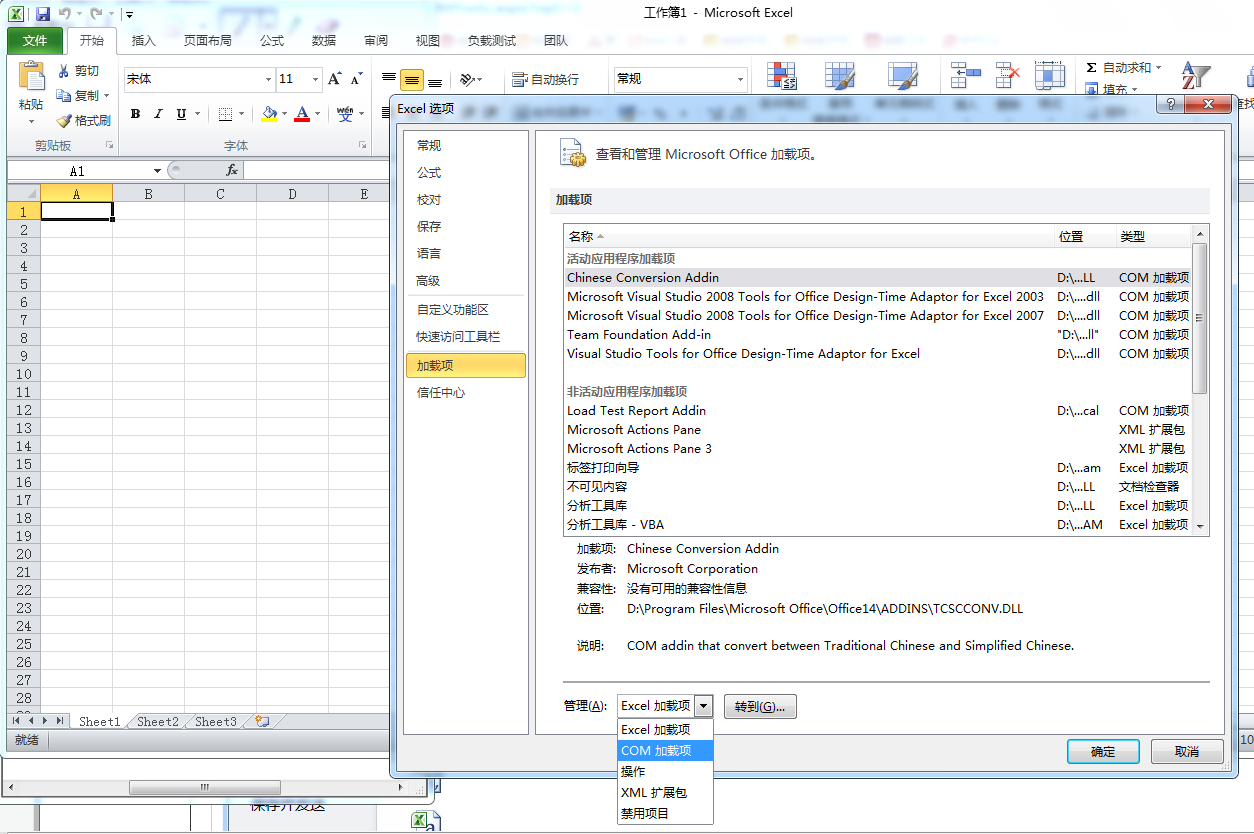Click the highlighted middle align icon
Viewport: 1254px width, 834px height.
412,80
